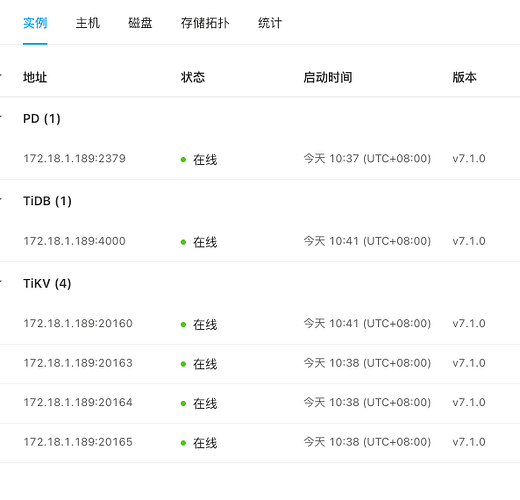
Task: Select PD instance 172.18.1.189:2379
Action: coord(260,159)
